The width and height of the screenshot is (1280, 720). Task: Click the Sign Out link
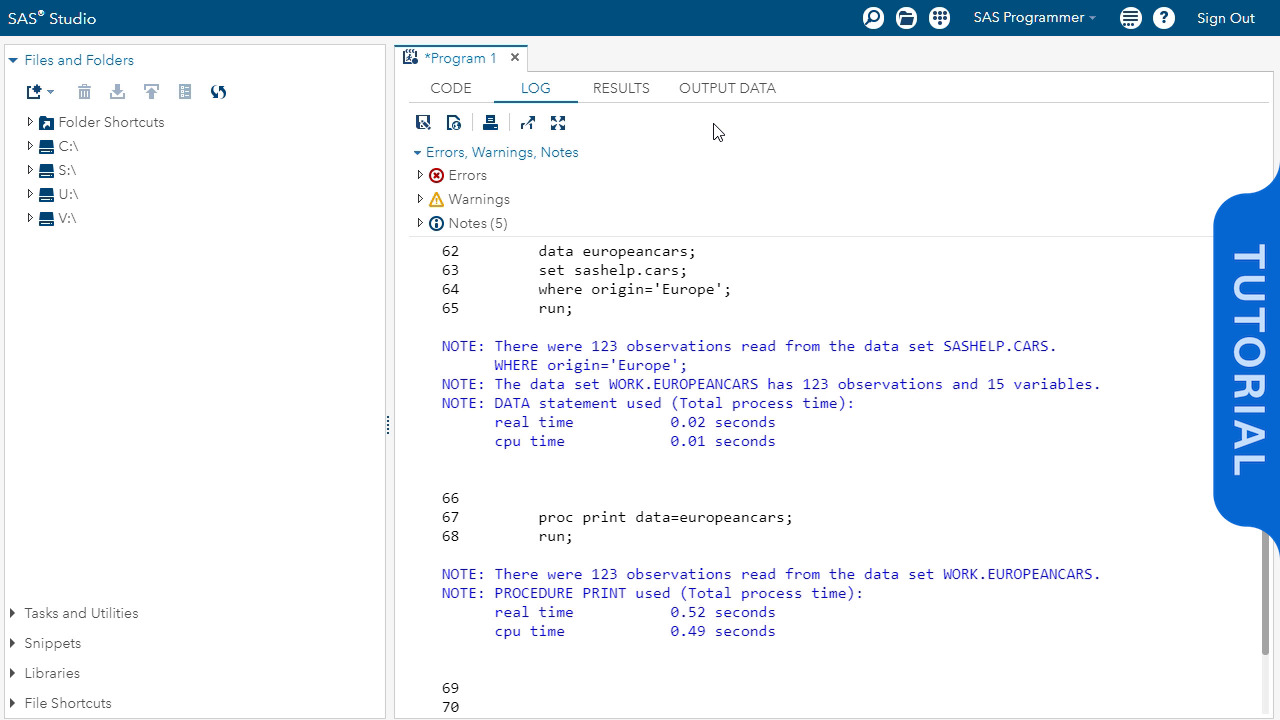coord(1225,18)
